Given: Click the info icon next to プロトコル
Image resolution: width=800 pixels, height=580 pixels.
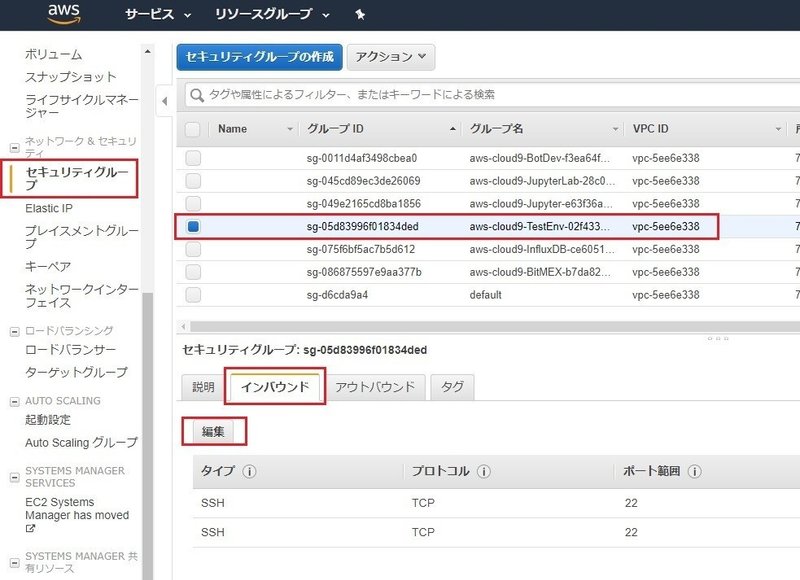Looking at the screenshot, I should click(484, 471).
